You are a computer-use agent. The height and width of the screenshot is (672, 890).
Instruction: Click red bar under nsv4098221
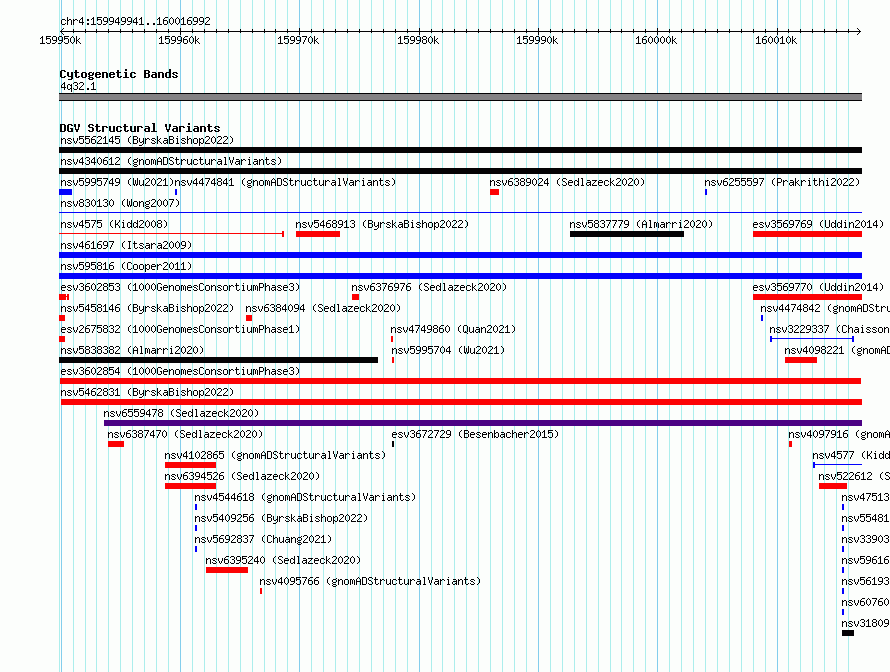pos(801,360)
